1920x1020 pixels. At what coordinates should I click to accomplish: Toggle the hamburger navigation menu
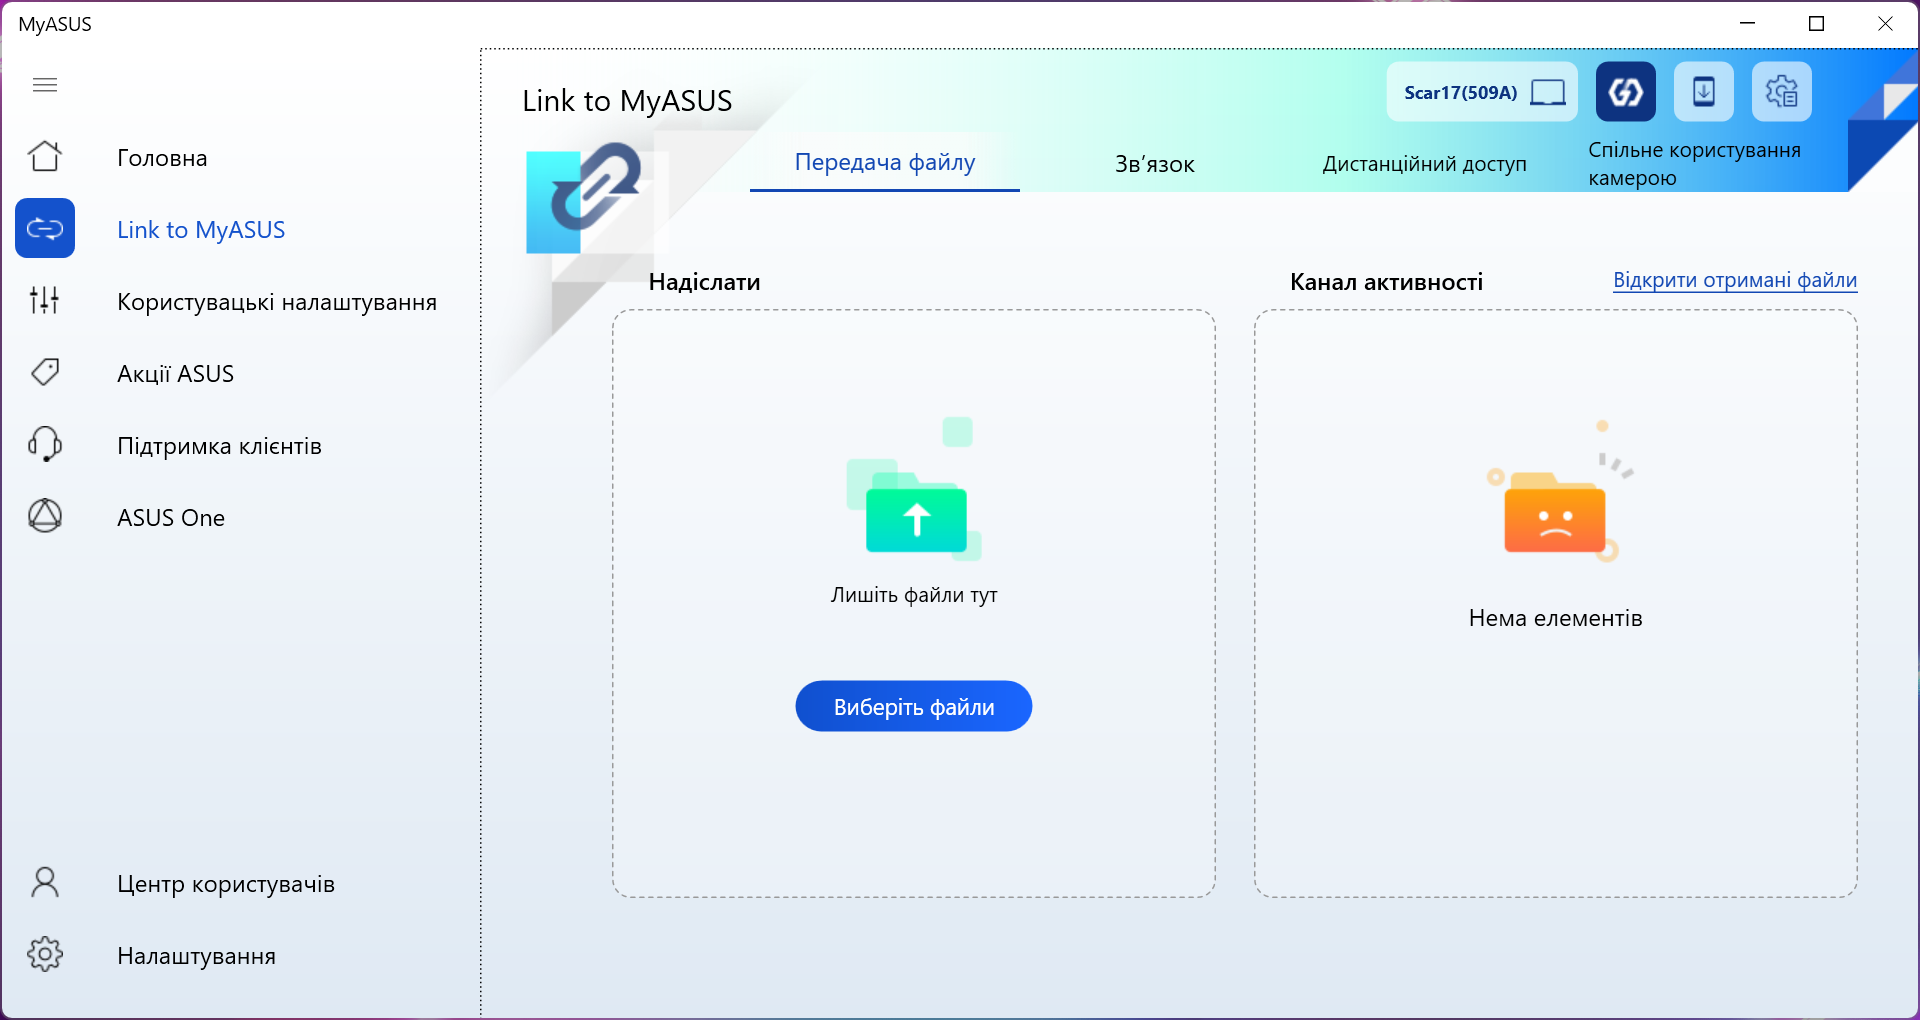coord(45,85)
